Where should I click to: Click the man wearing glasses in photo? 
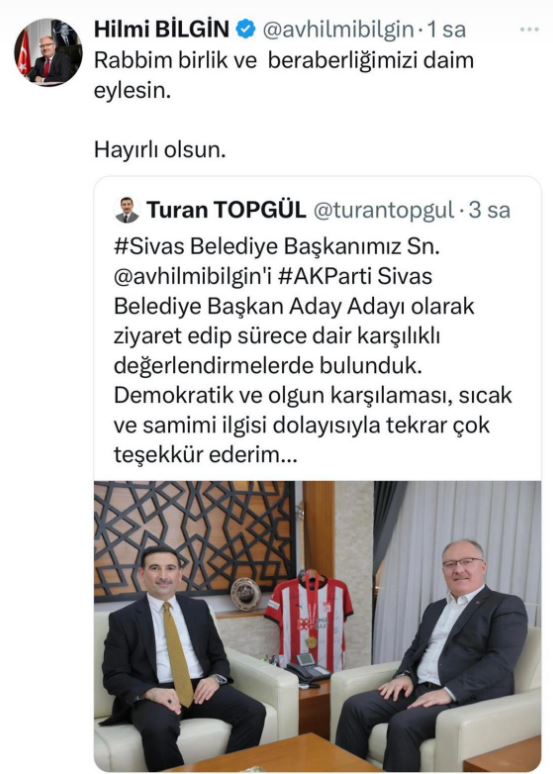tap(434, 652)
